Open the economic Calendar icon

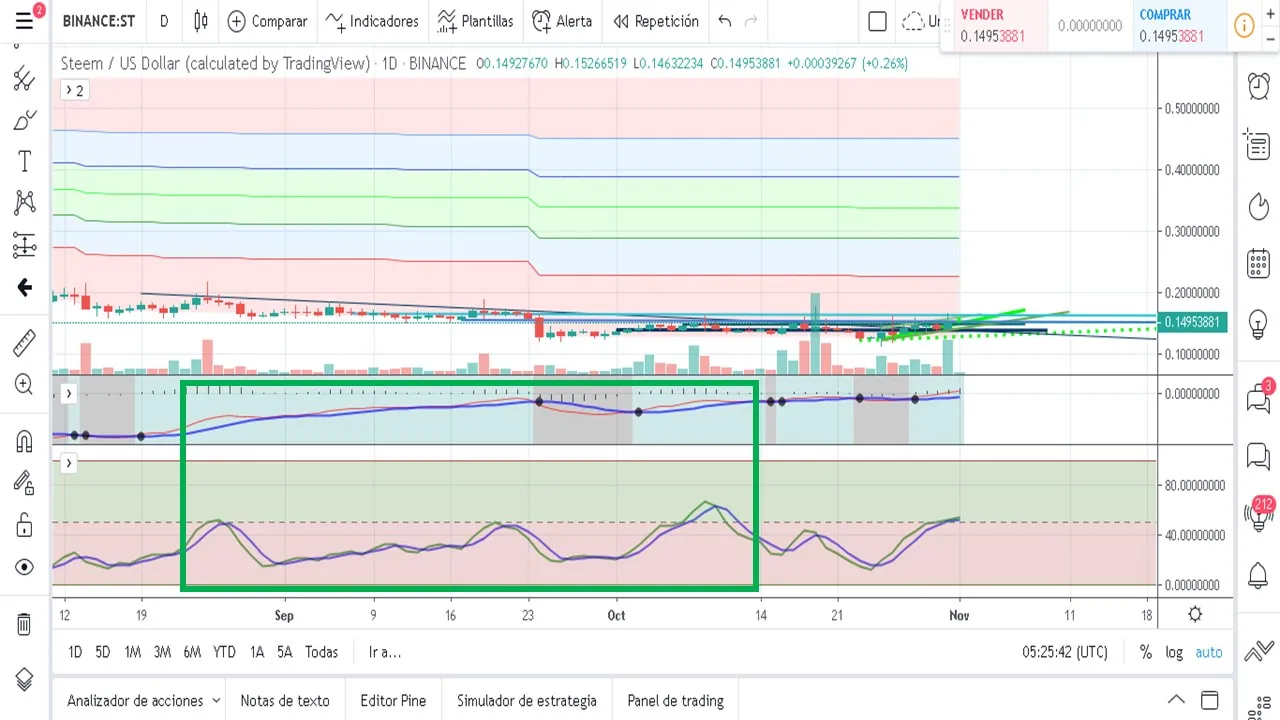pyautogui.click(x=1258, y=264)
